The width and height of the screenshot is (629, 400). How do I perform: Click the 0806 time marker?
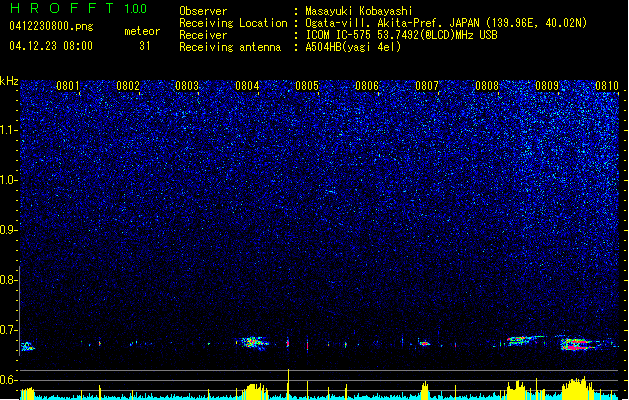point(367,86)
